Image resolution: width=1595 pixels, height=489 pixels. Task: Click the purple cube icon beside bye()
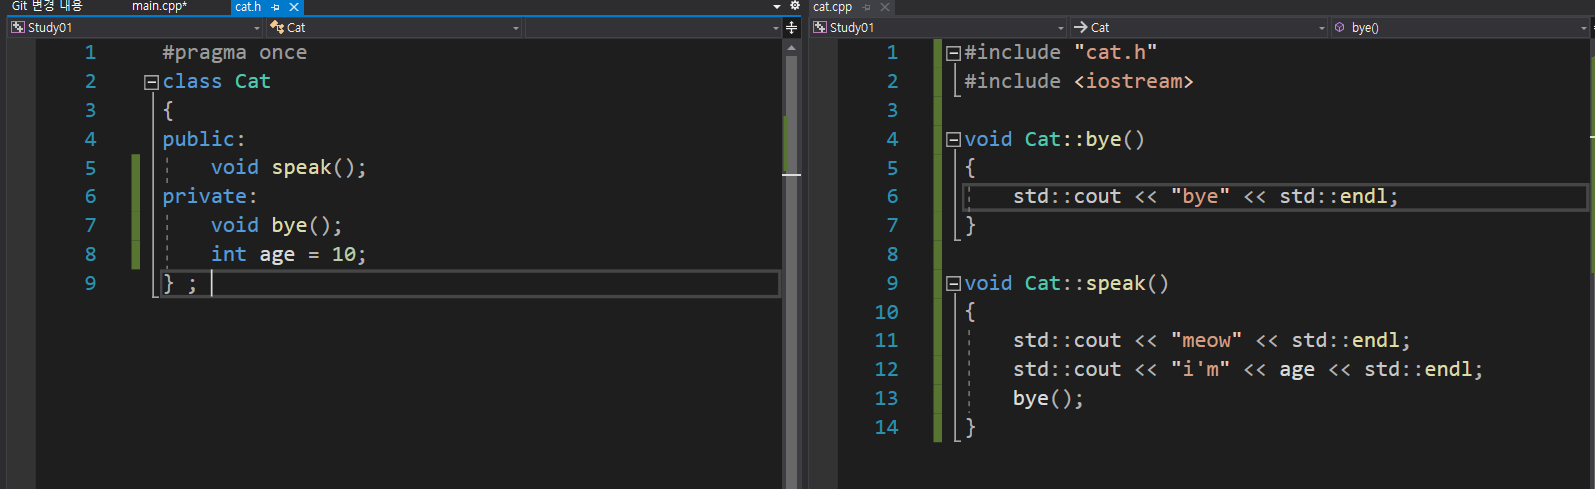point(1340,28)
